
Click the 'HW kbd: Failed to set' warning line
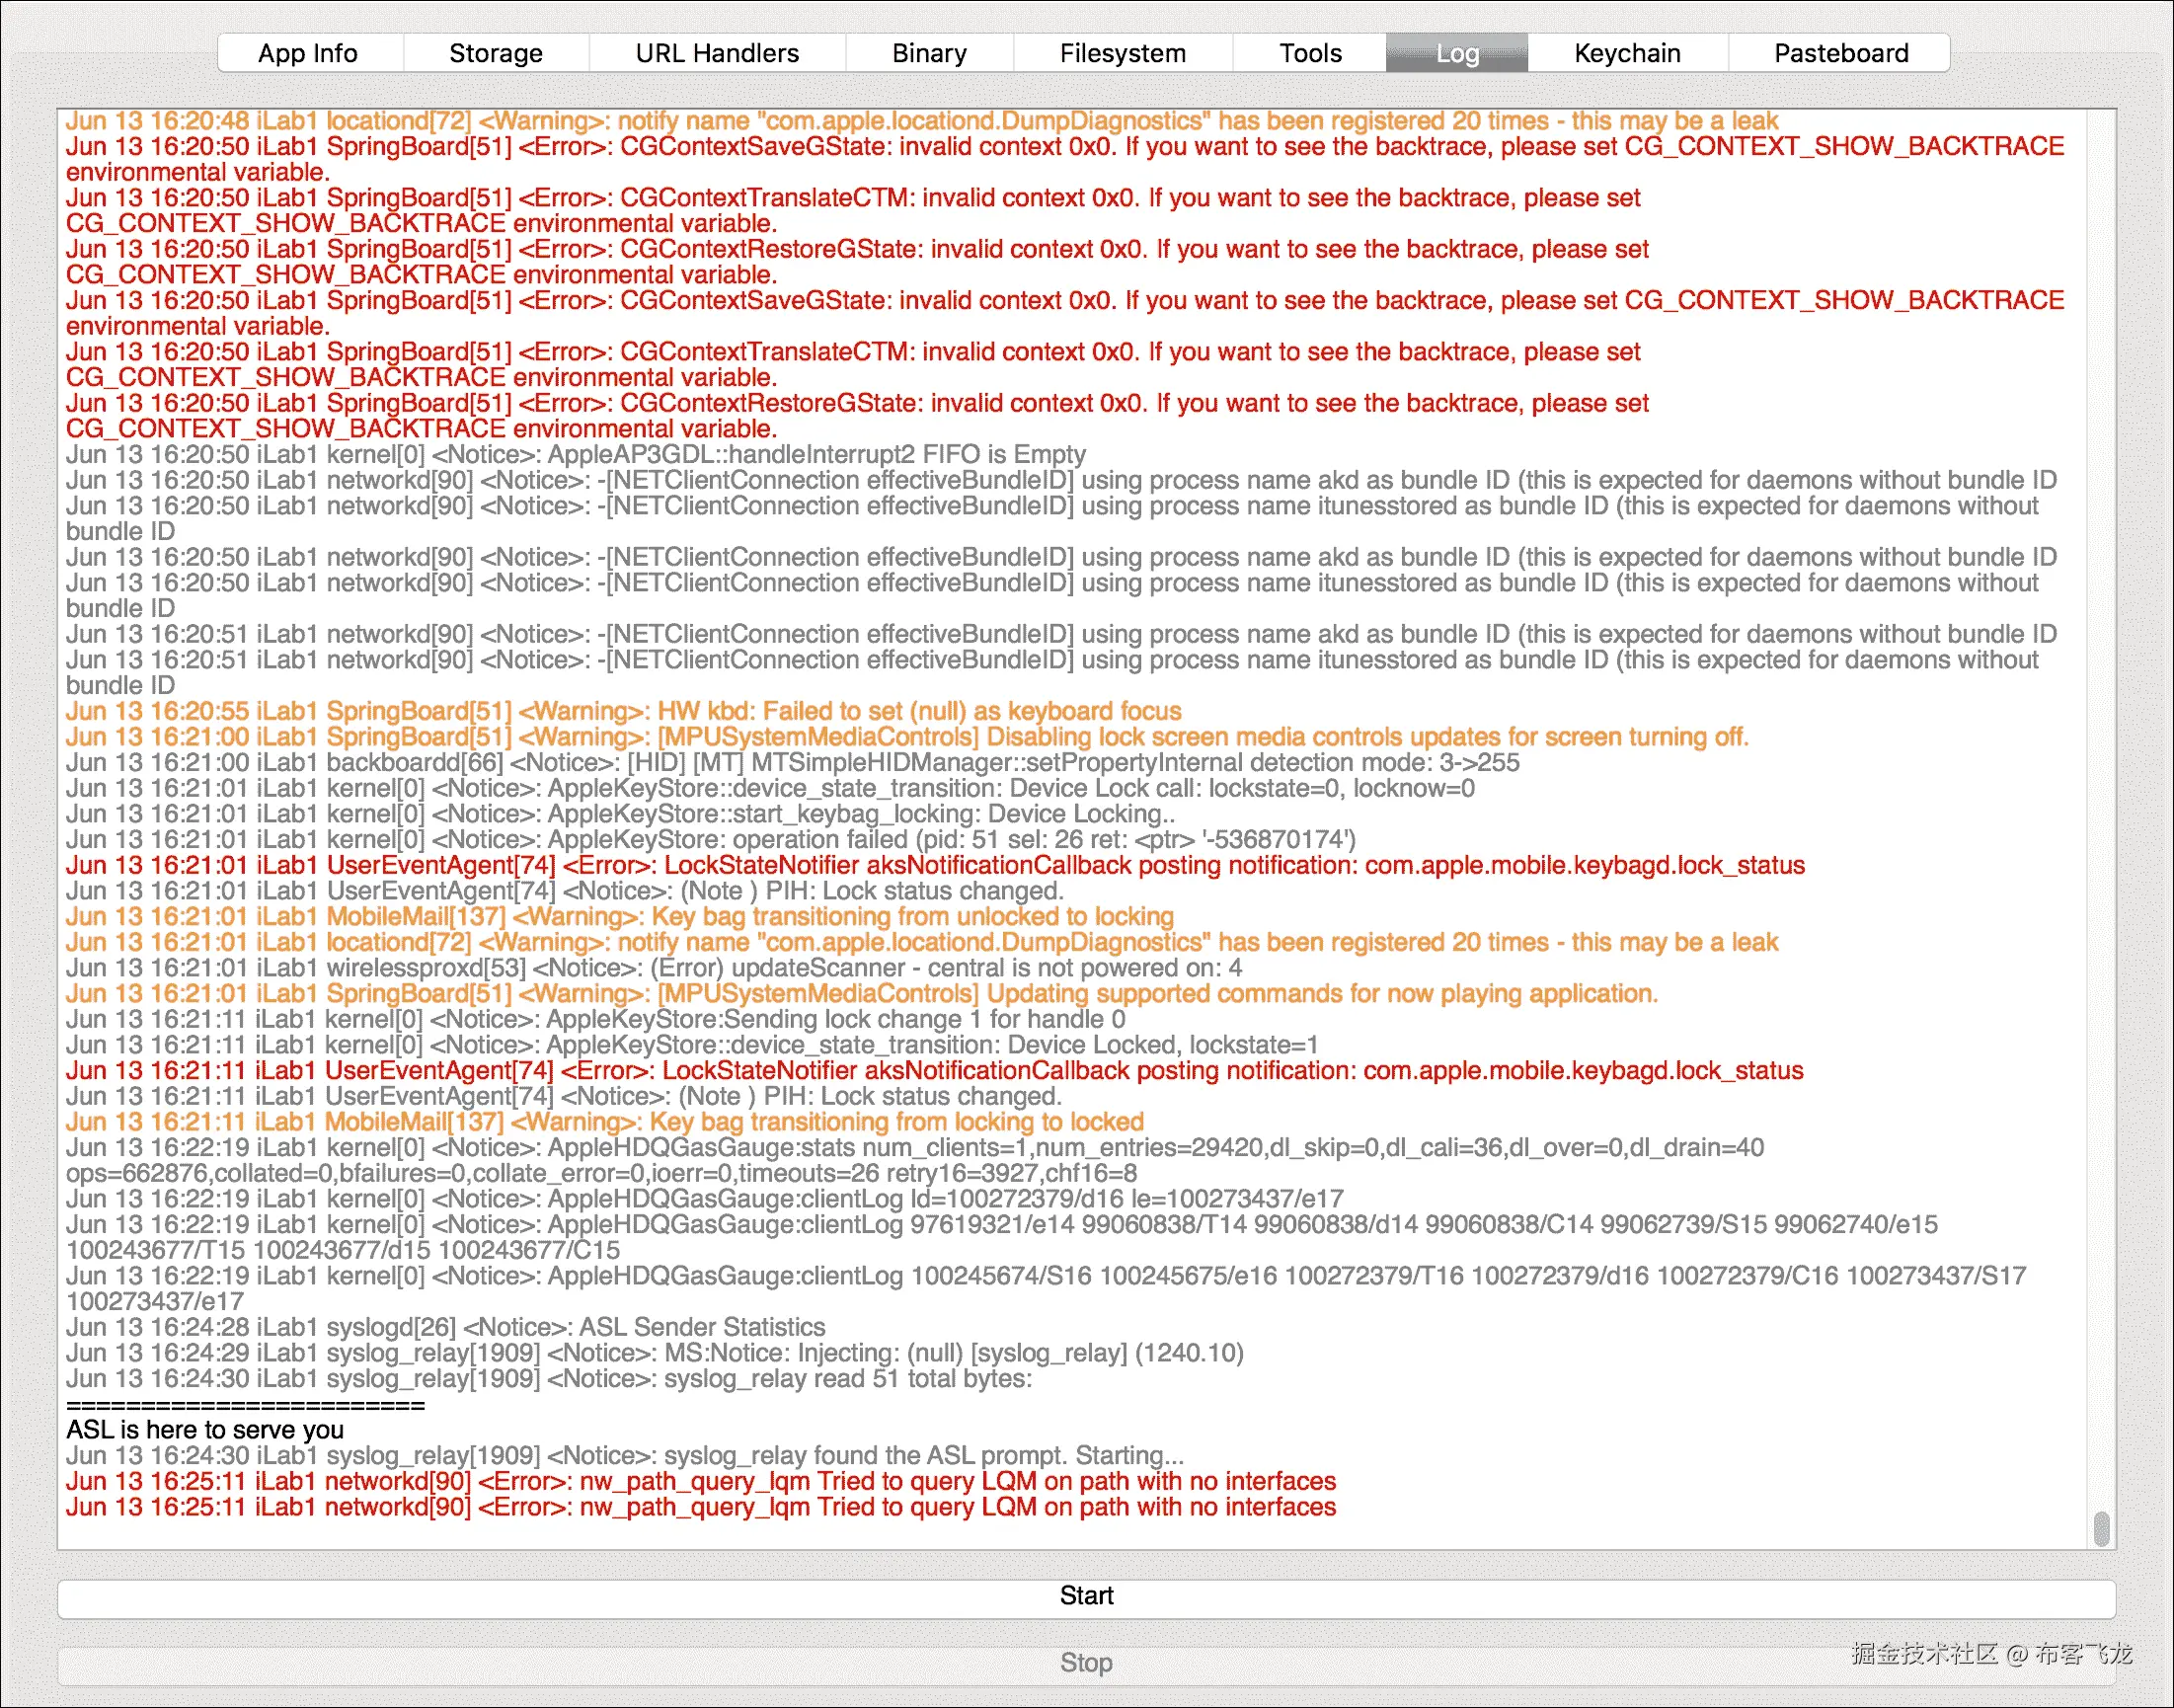623,711
